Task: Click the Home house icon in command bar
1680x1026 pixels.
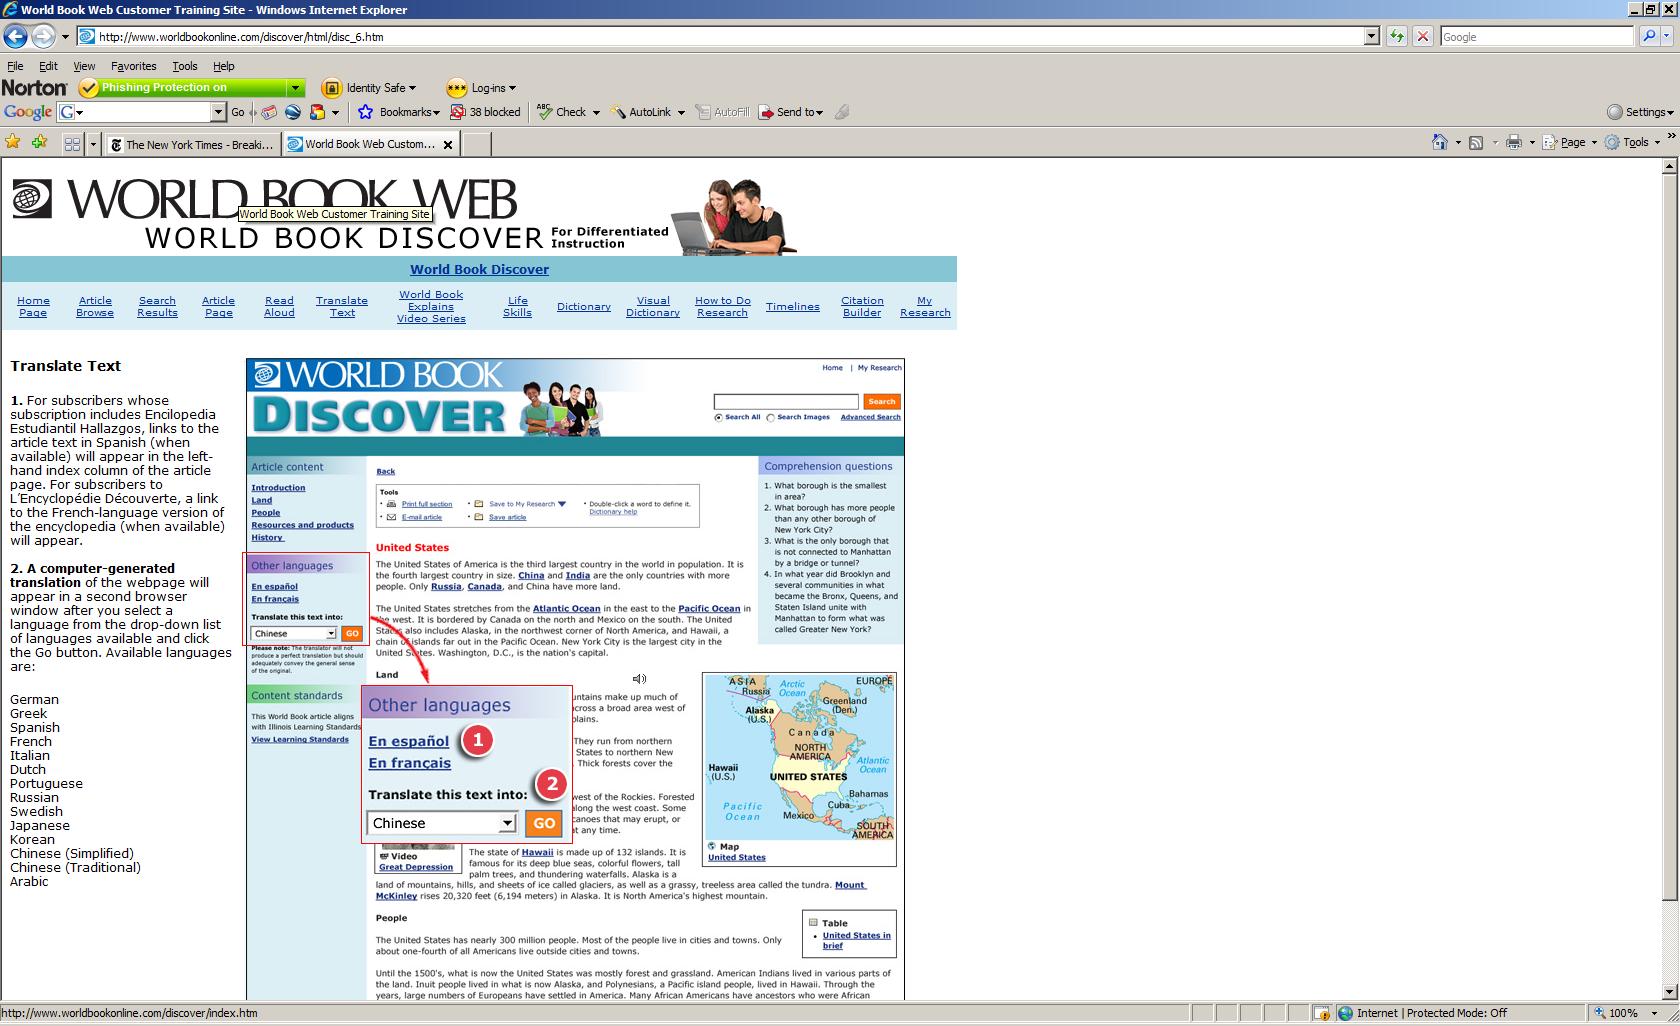Action: tap(1440, 142)
